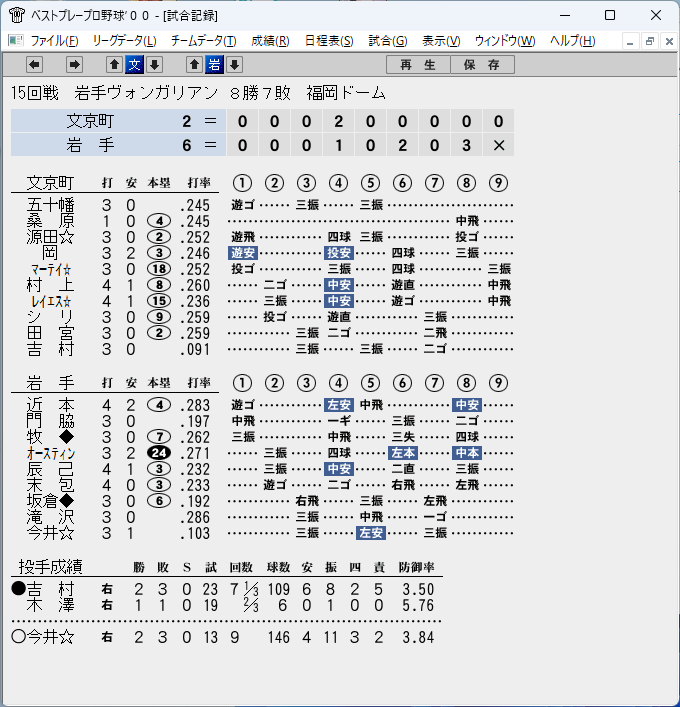Restore the inner document window

click(x=650, y=41)
